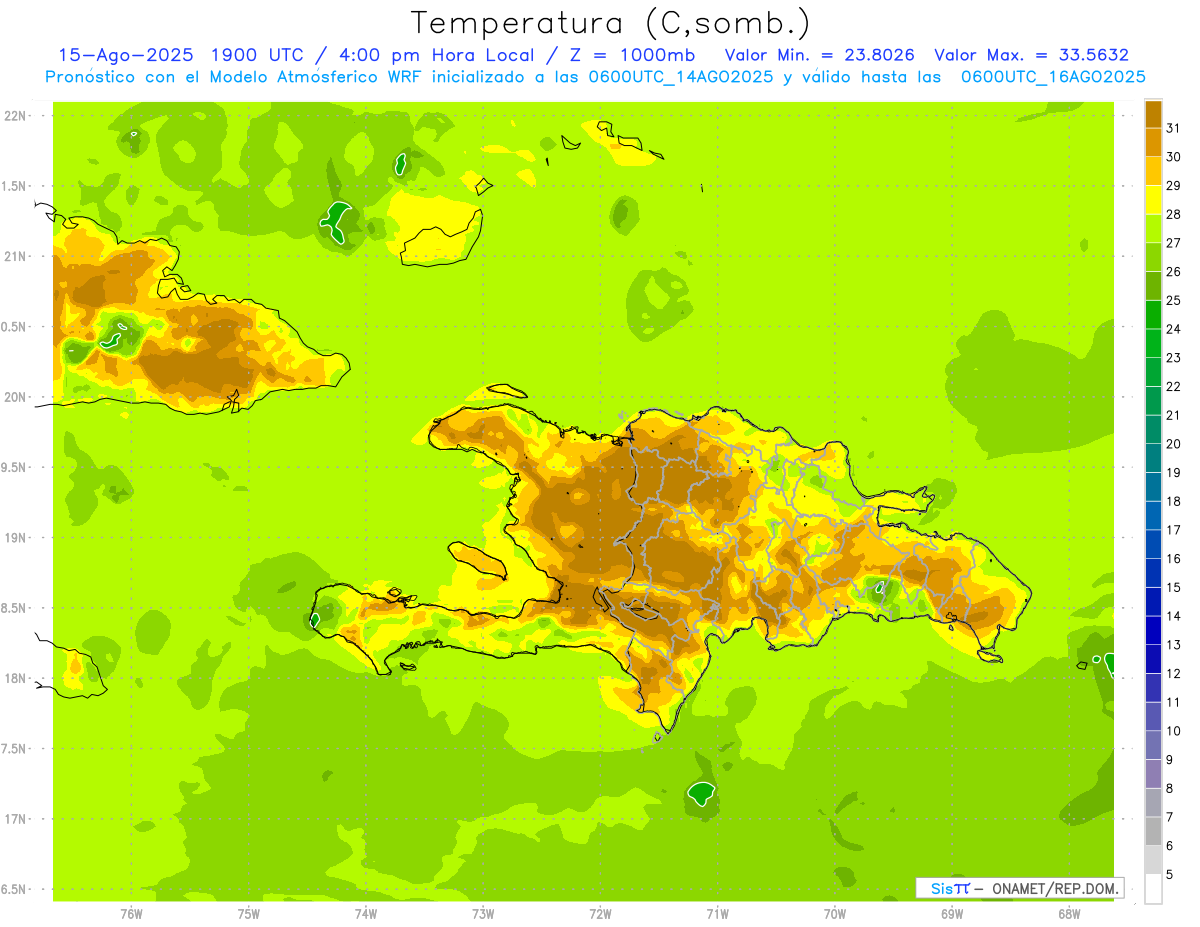
Task: Click the colorbar tick label '31'
Action: [x=1173, y=128]
